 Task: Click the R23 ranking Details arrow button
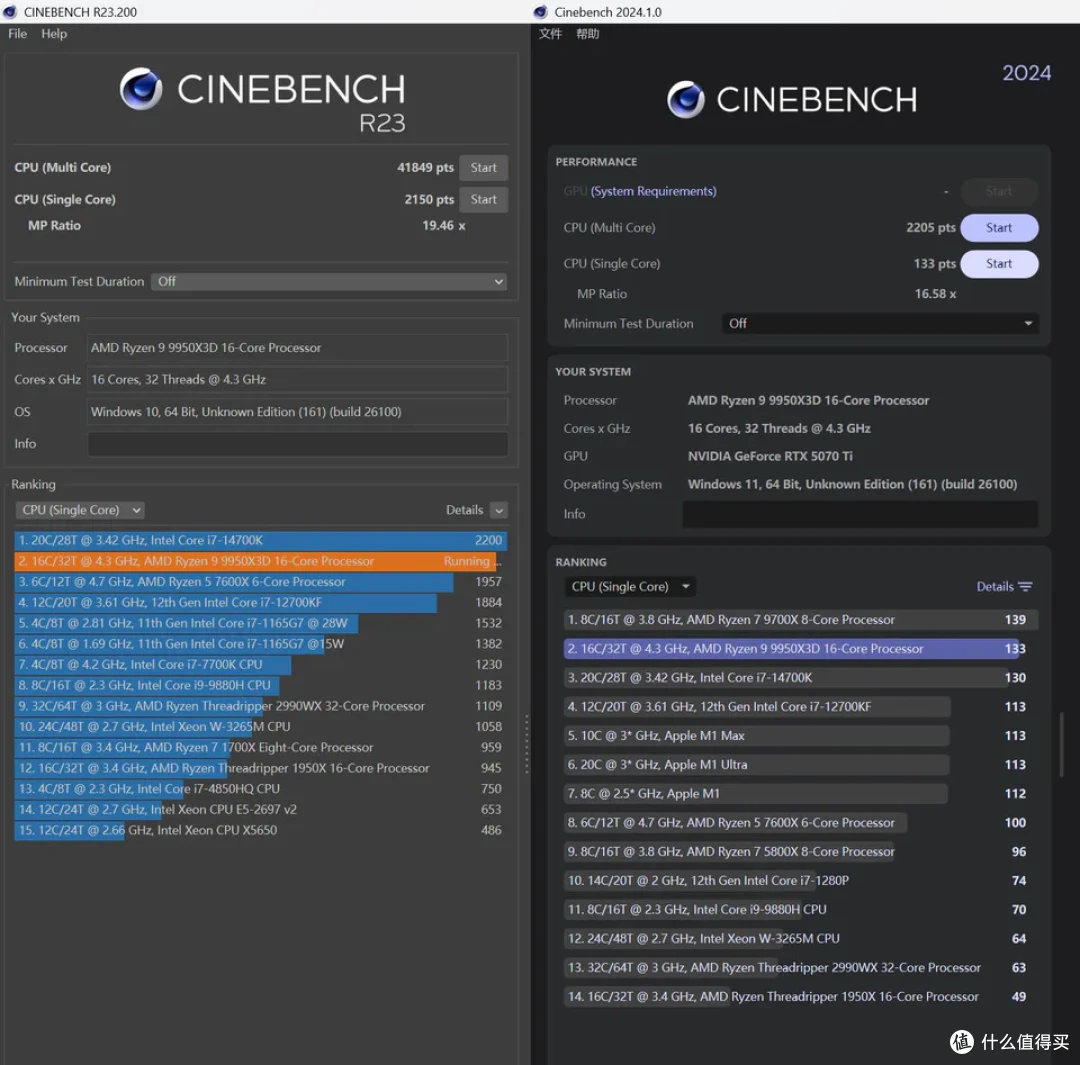pyautogui.click(x=499, y=510)
